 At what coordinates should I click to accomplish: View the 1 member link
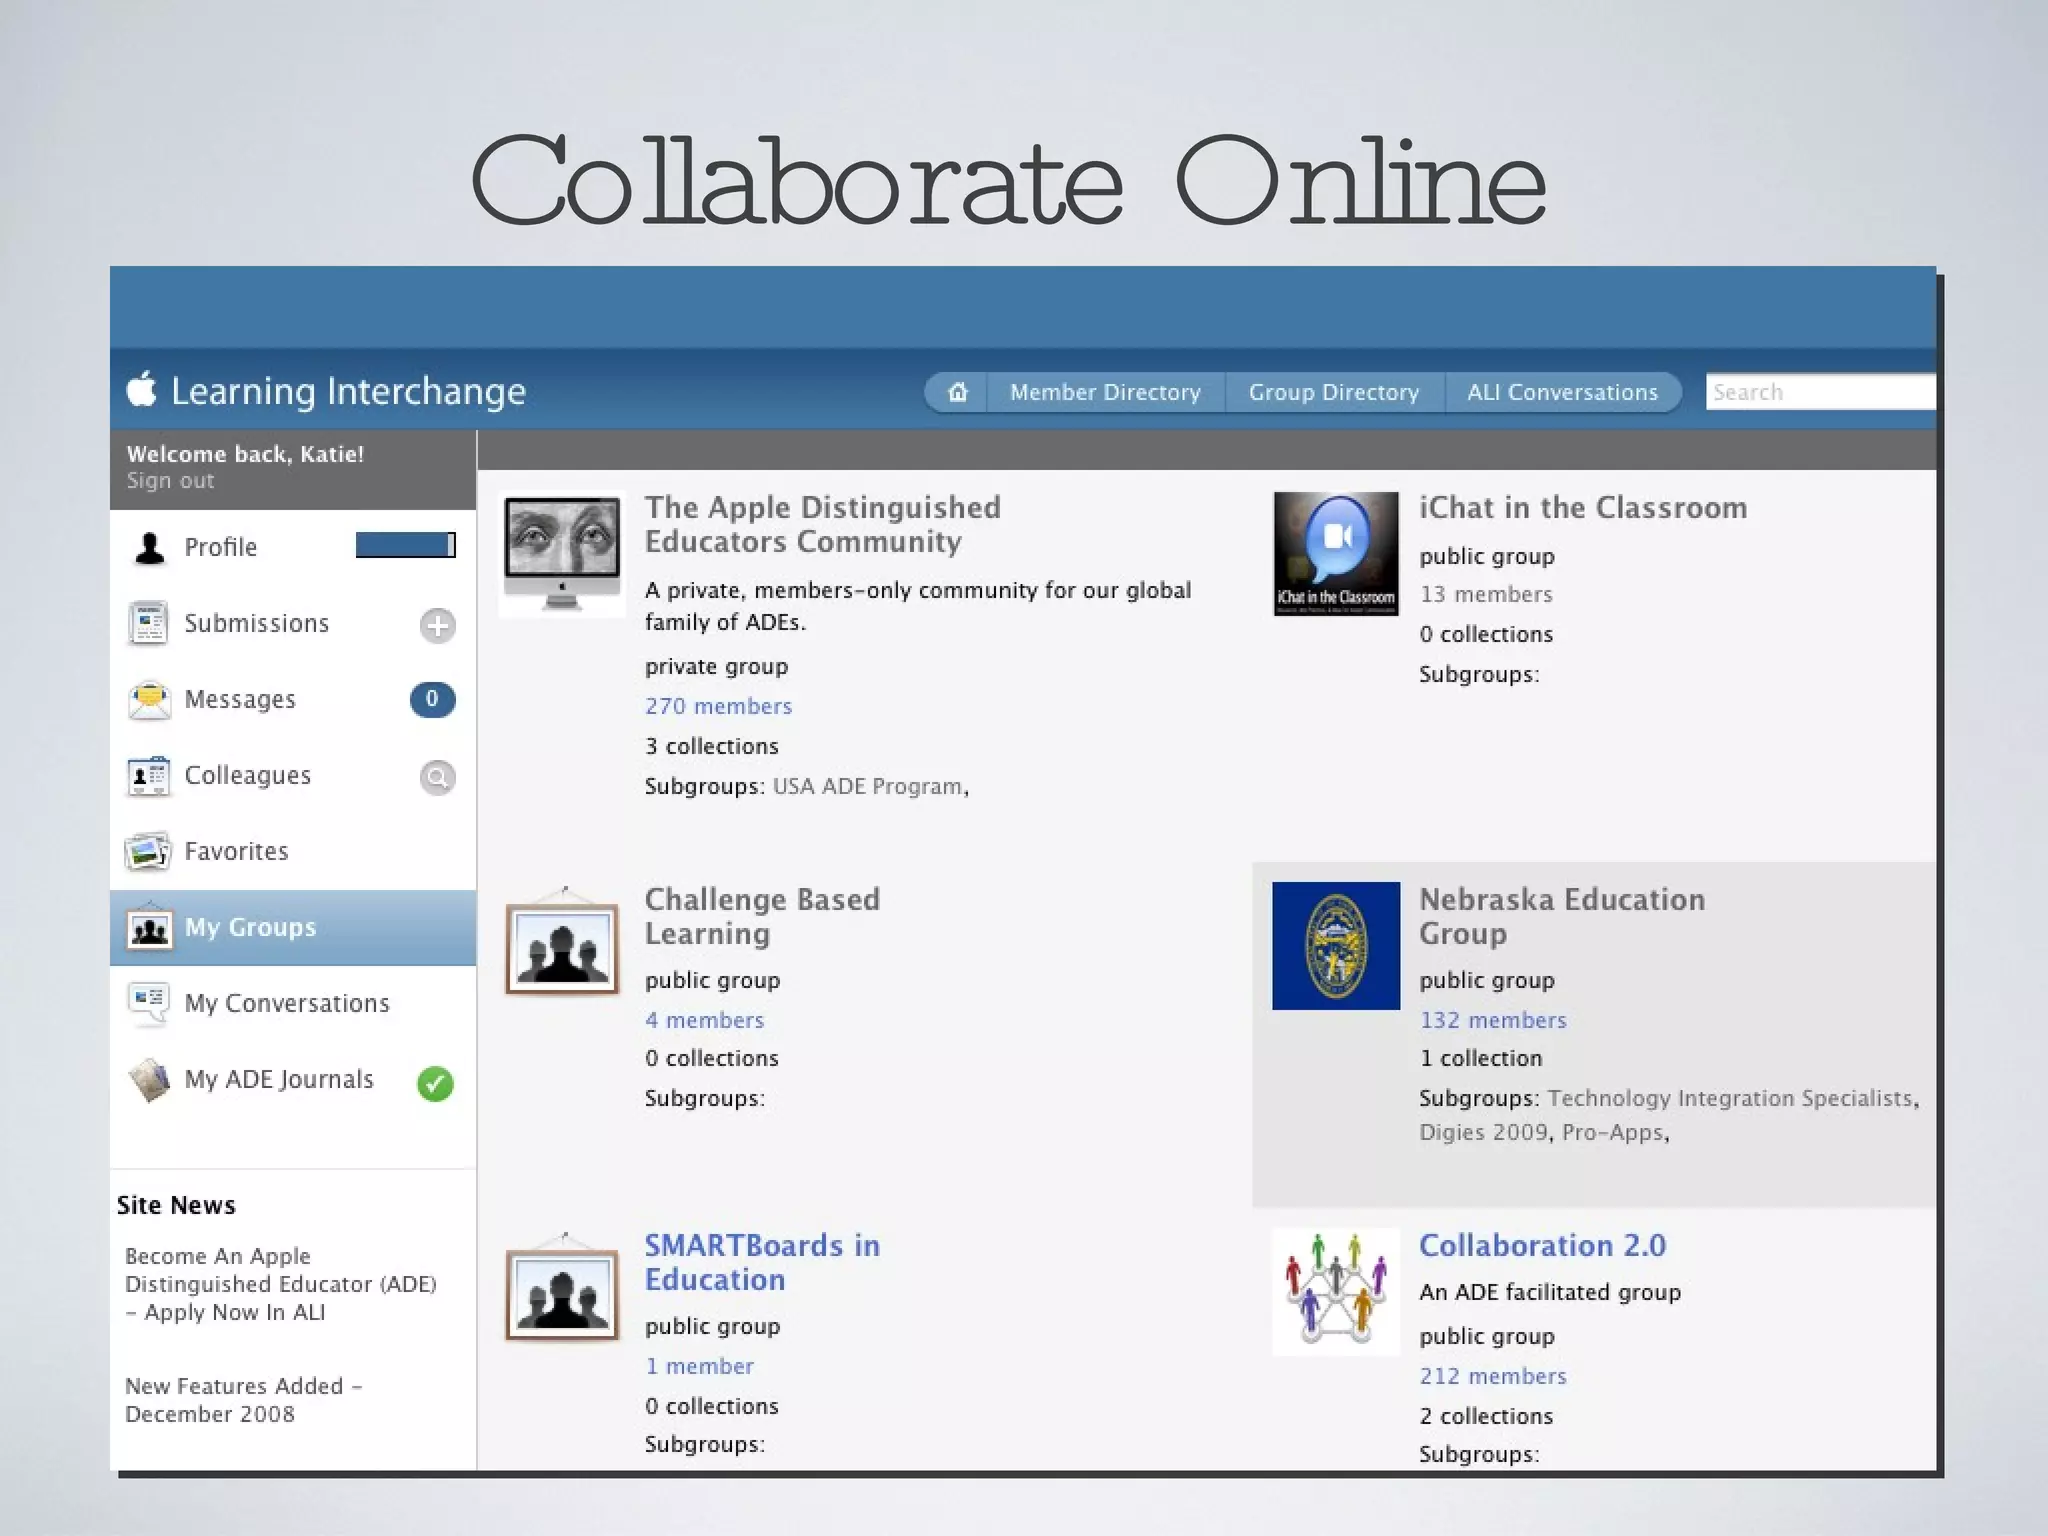click(x=699, y=1366)
